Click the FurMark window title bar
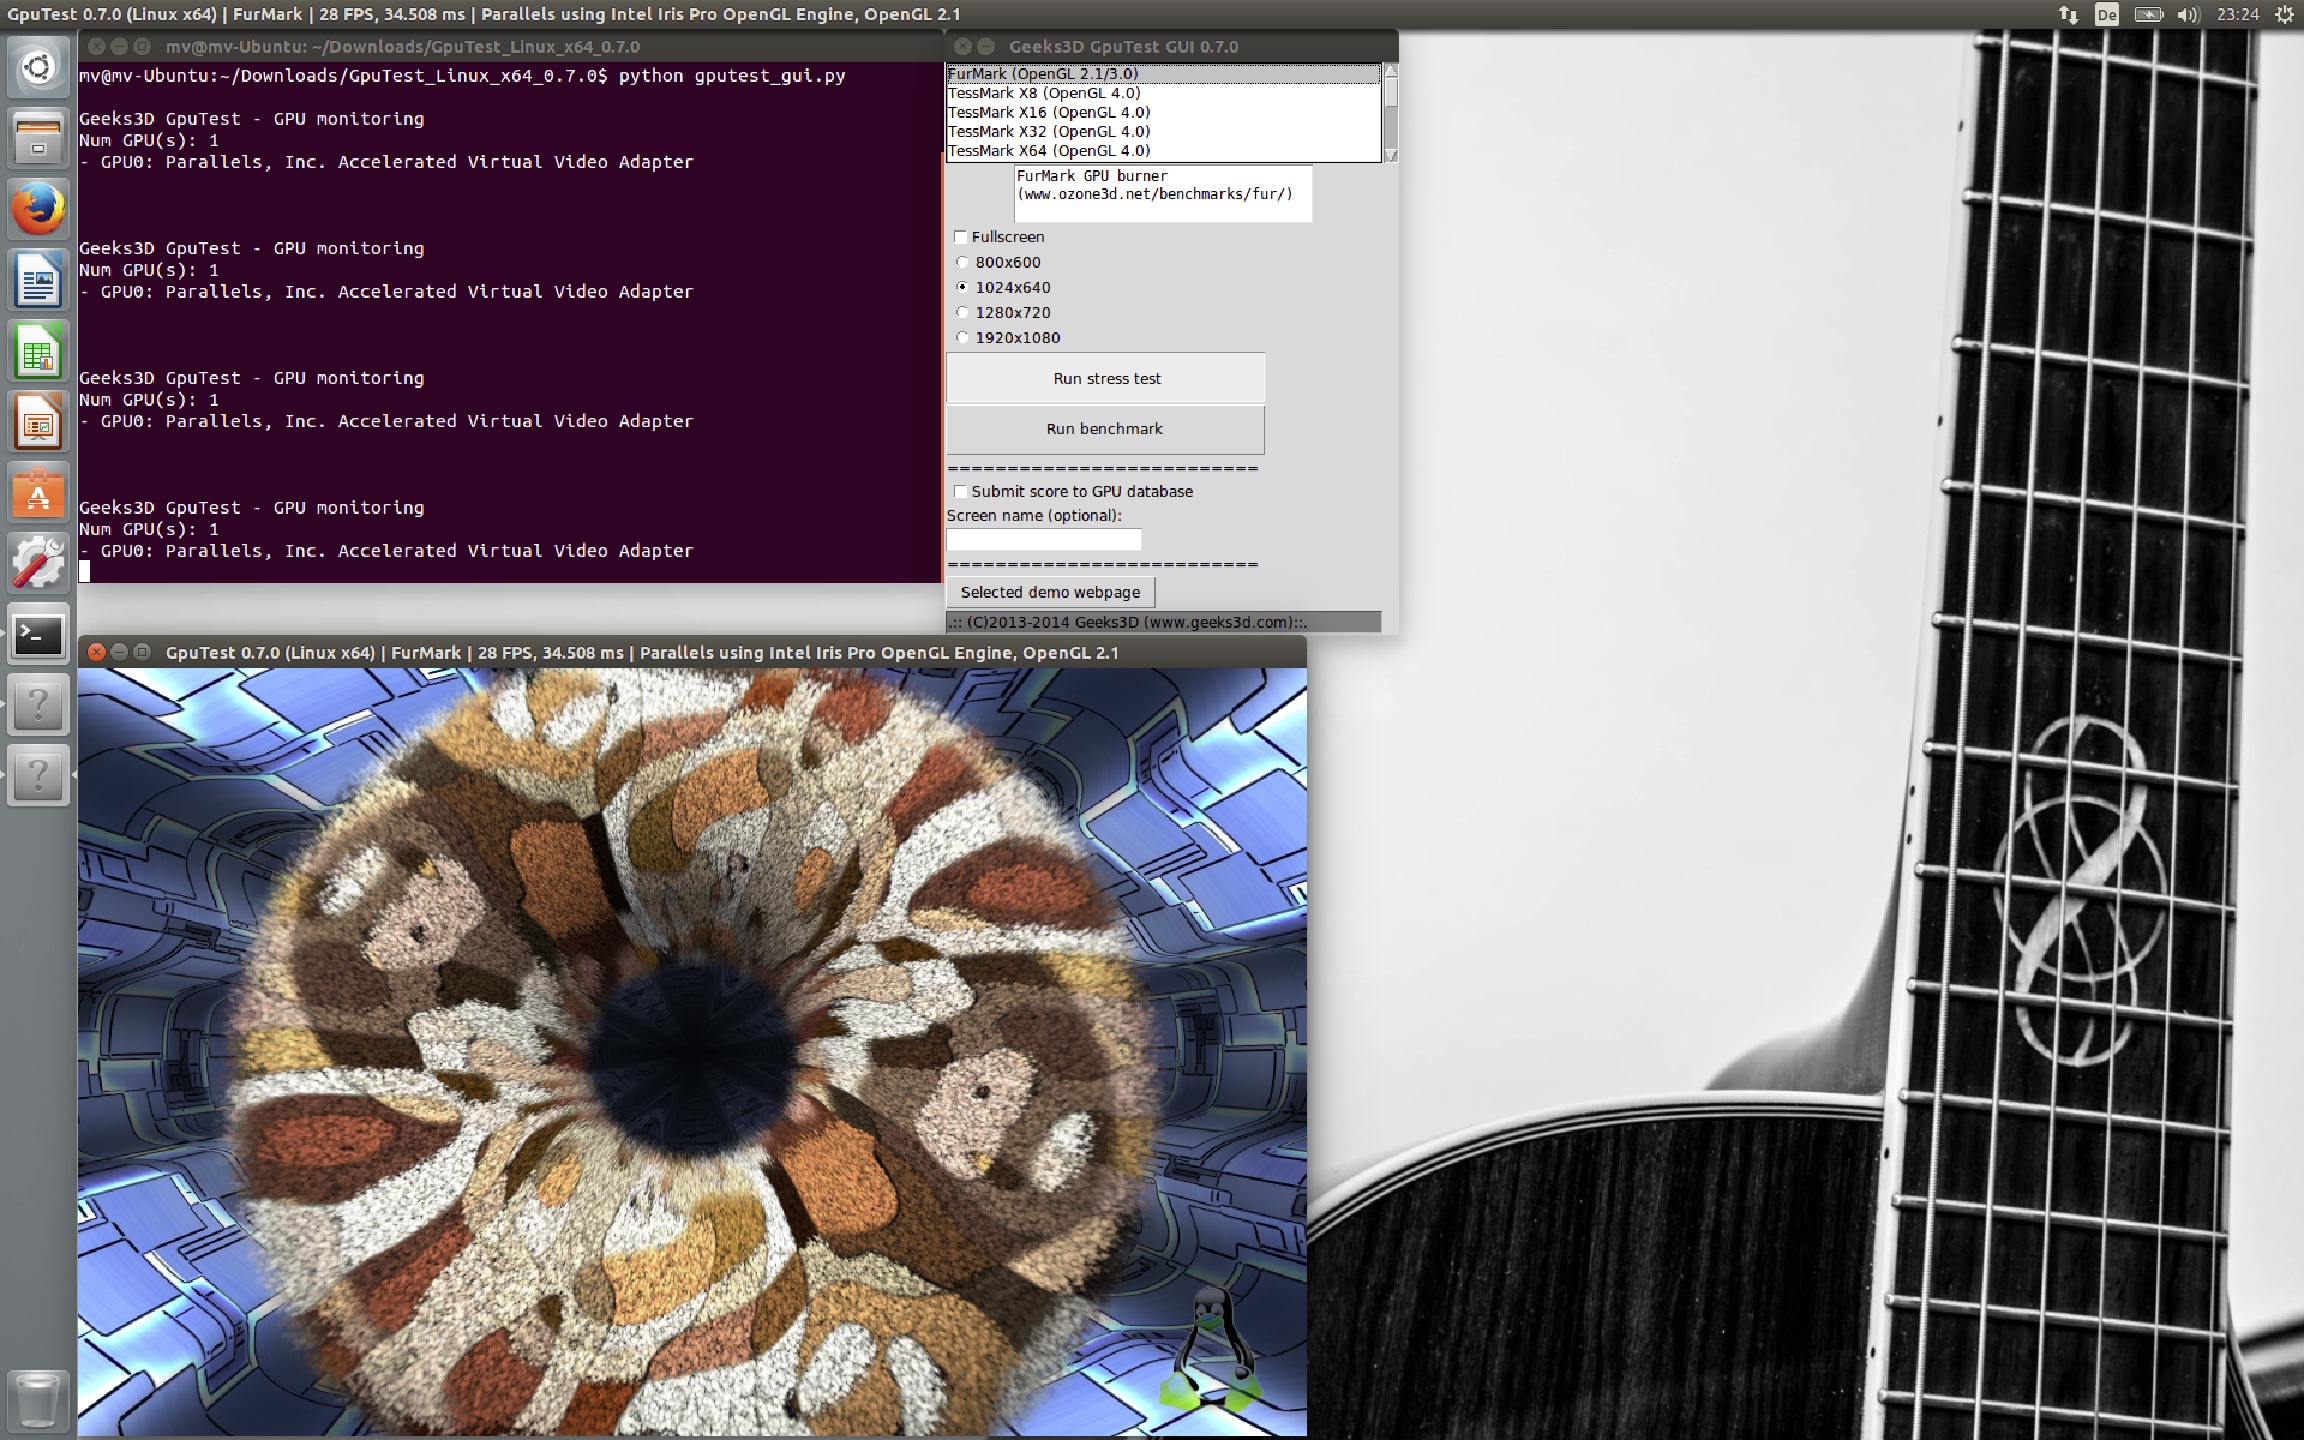The image size is (2304, 1440). point(692,652)
